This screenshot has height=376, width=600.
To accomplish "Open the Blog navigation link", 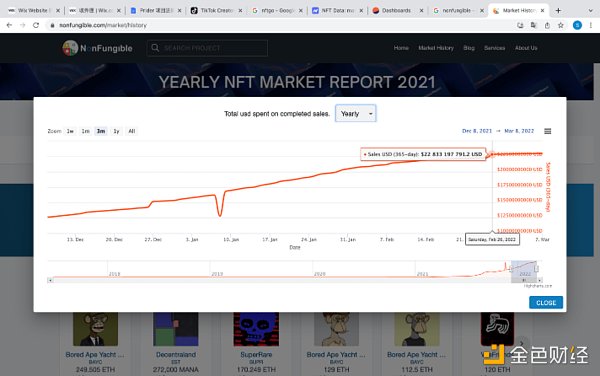I will (469, 48).
